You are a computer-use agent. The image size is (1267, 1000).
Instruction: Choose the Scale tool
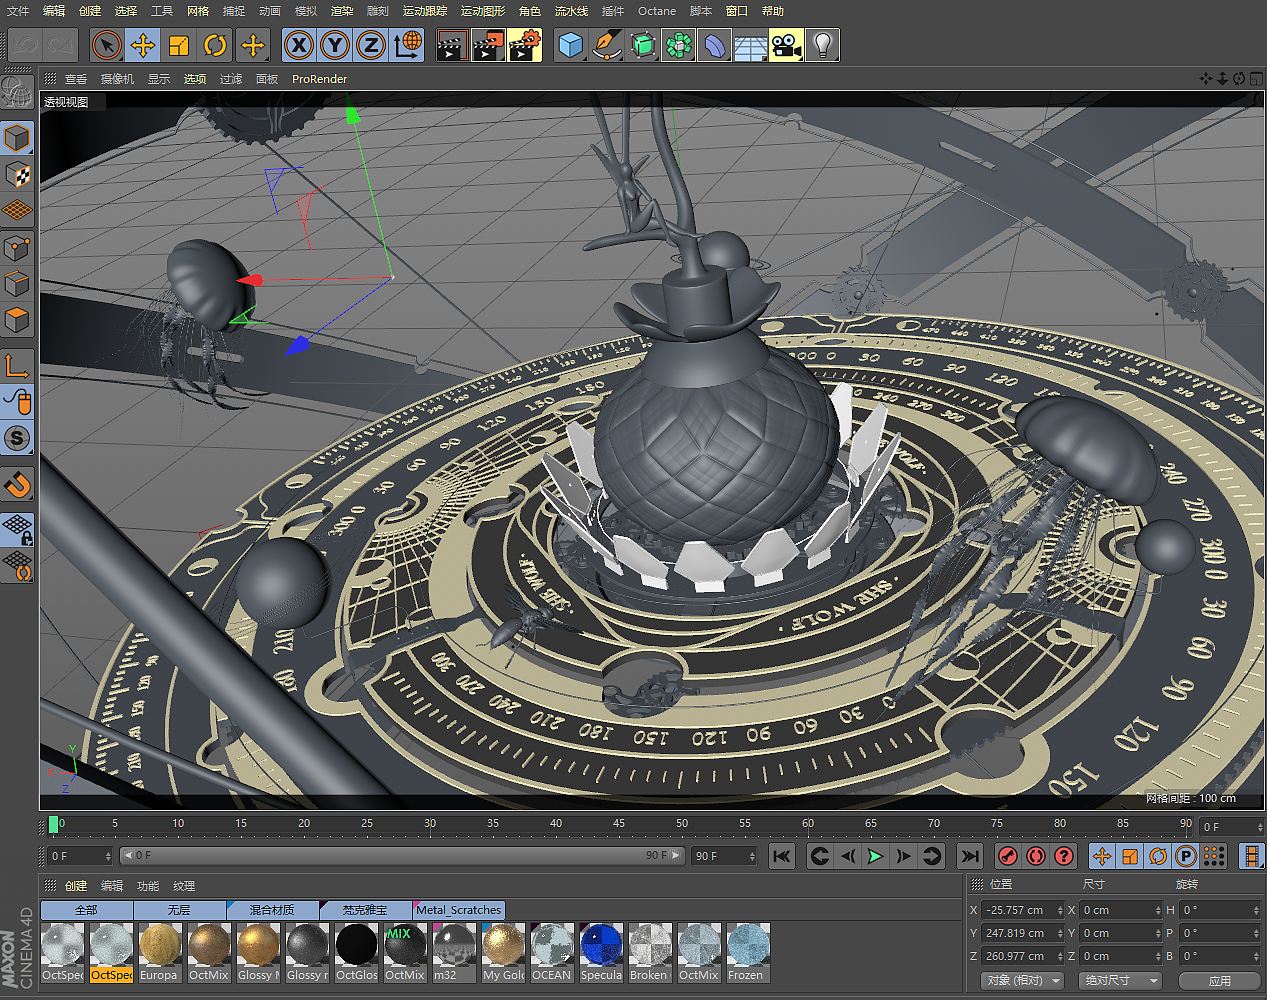pyautogui.click(x=179, y=45)
